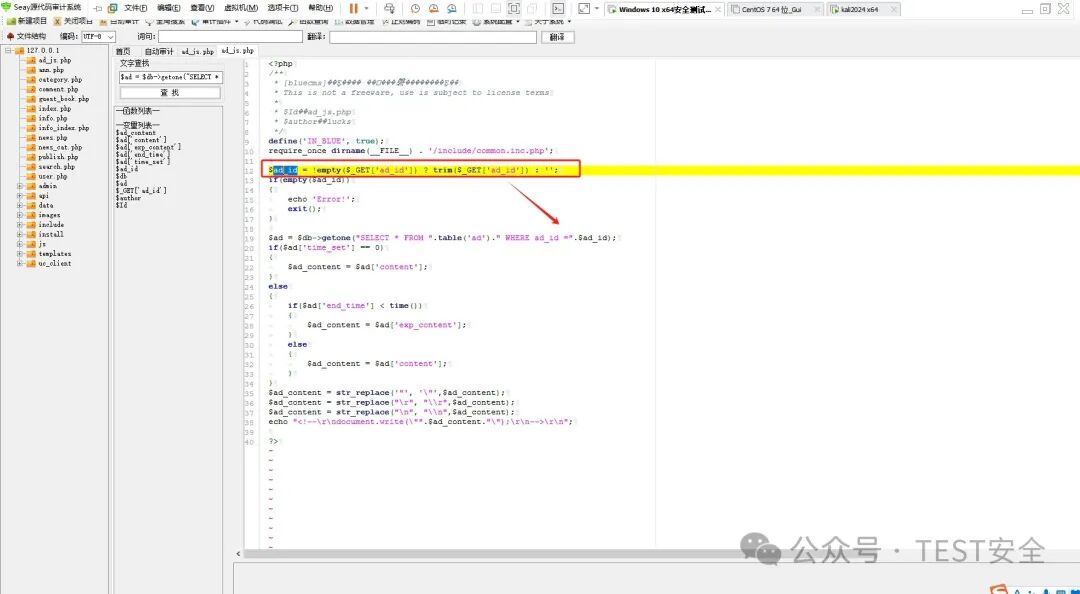The width and height of the screenshot is (1080, 594).
Task: Open the 选项卡(T) menu
Action: click(x=283, y=8)
